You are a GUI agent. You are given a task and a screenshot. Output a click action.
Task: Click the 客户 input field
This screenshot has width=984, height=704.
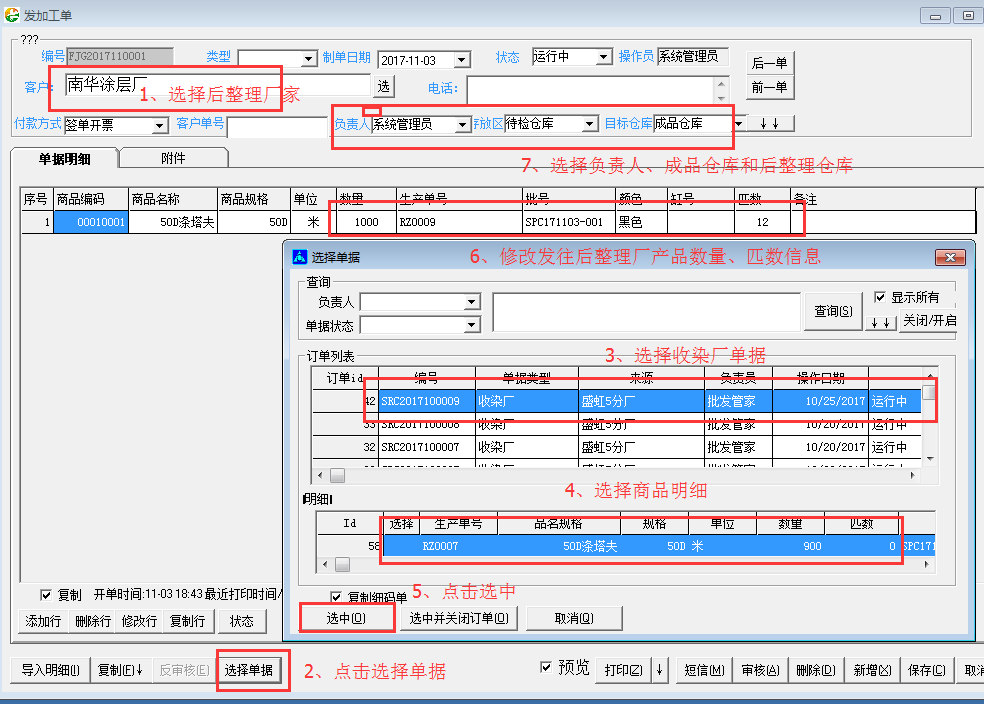(x=218, y=85)
